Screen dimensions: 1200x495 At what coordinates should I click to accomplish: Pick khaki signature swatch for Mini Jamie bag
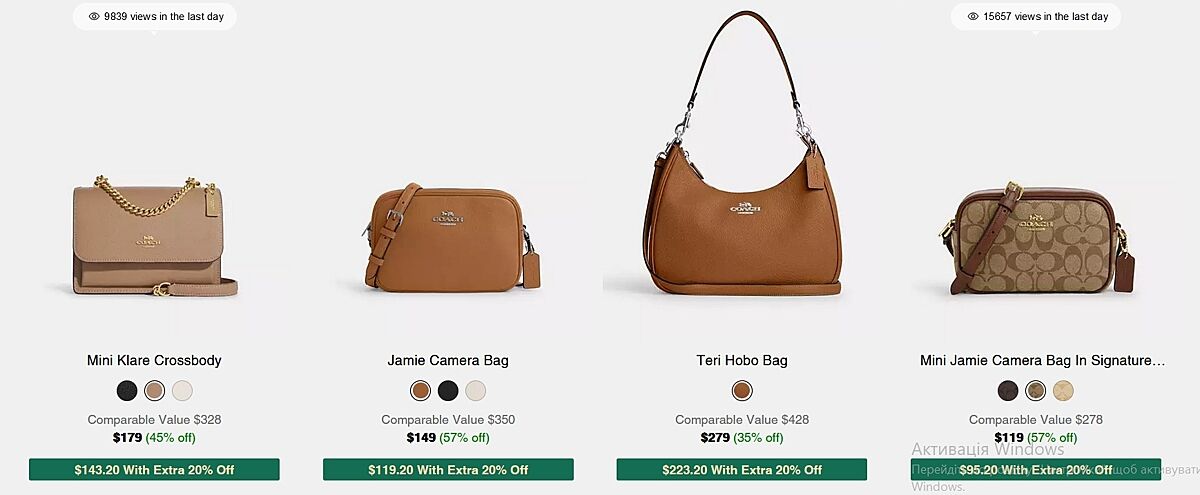tap(1036, 391)
